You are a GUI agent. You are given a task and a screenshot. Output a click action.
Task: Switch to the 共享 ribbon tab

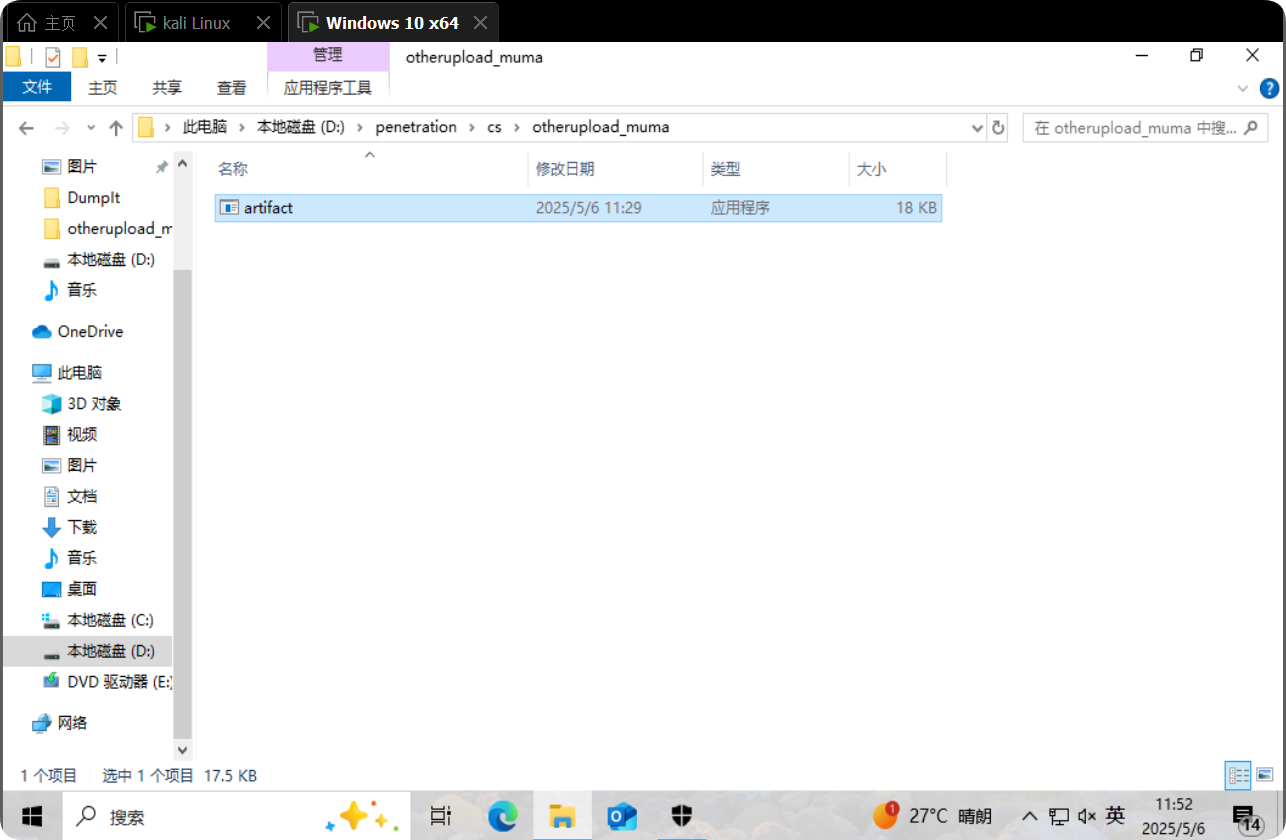click(x=167, y=88)
